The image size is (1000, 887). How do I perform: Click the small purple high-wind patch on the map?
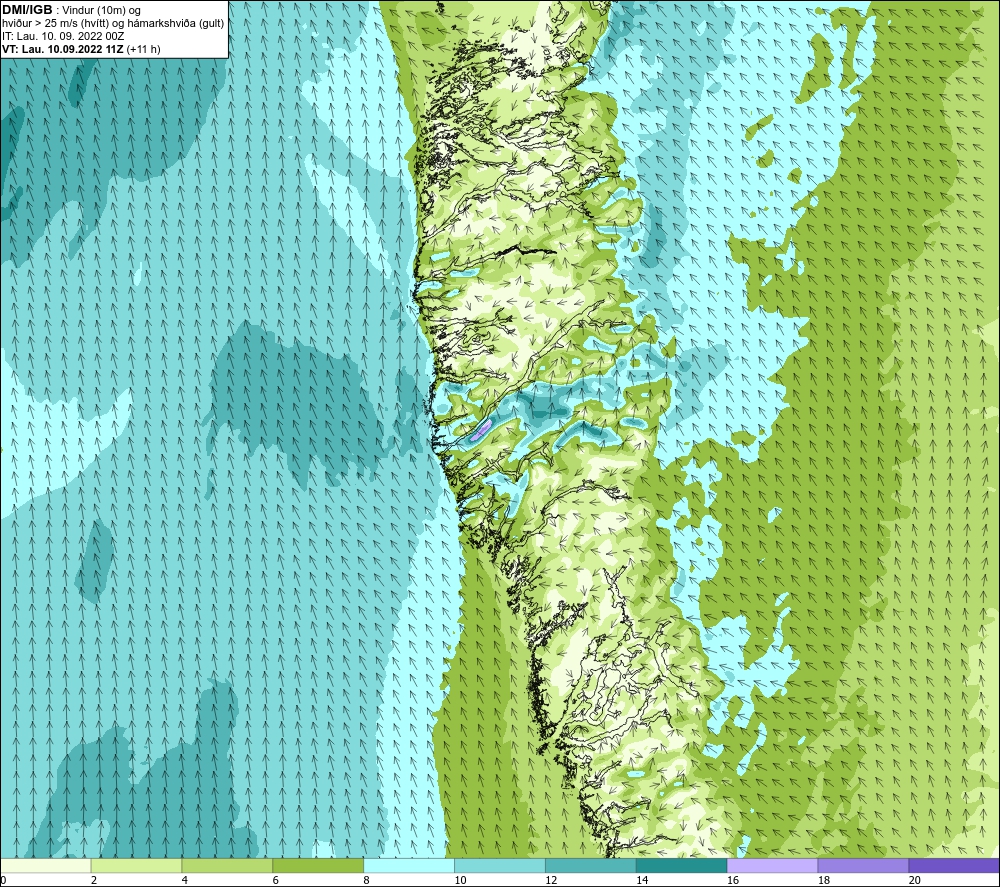[480, 430]
